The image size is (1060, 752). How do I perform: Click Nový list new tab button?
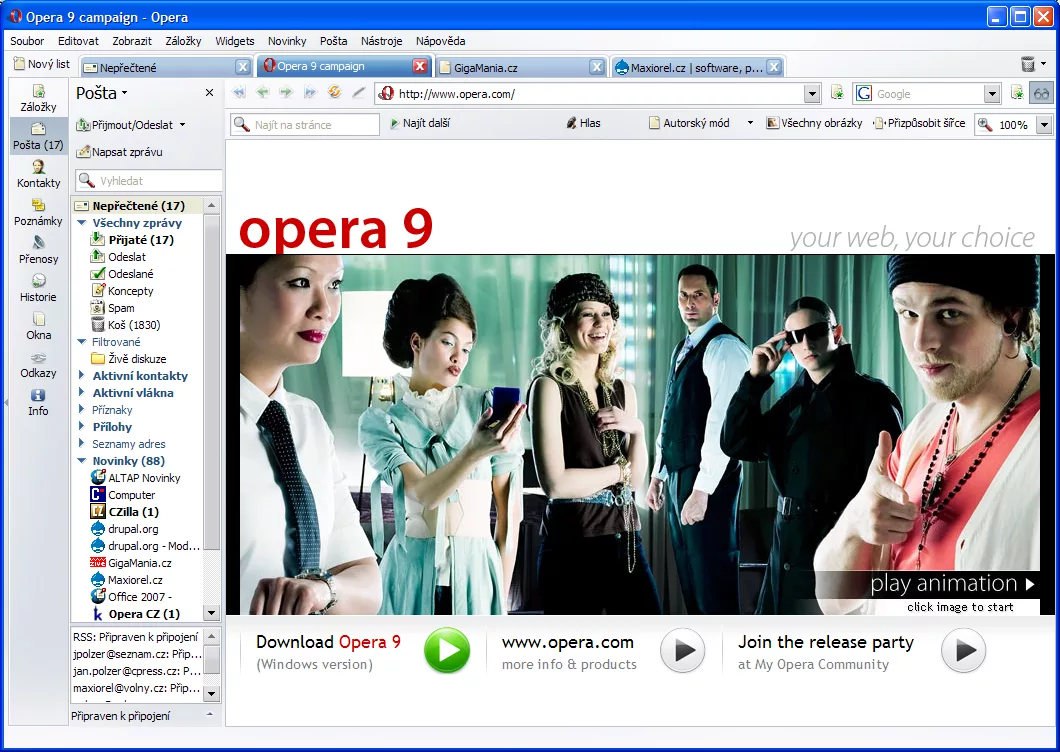[x=42, y=64]
